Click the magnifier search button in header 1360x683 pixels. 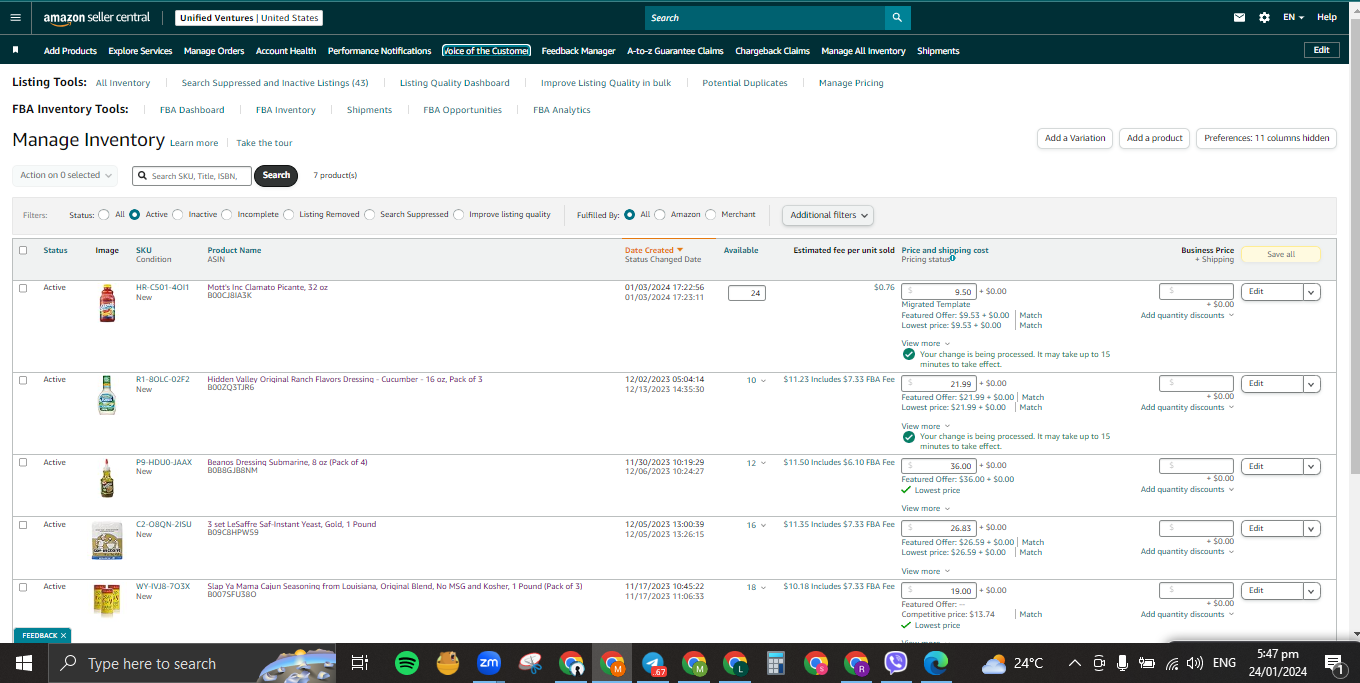898,17
